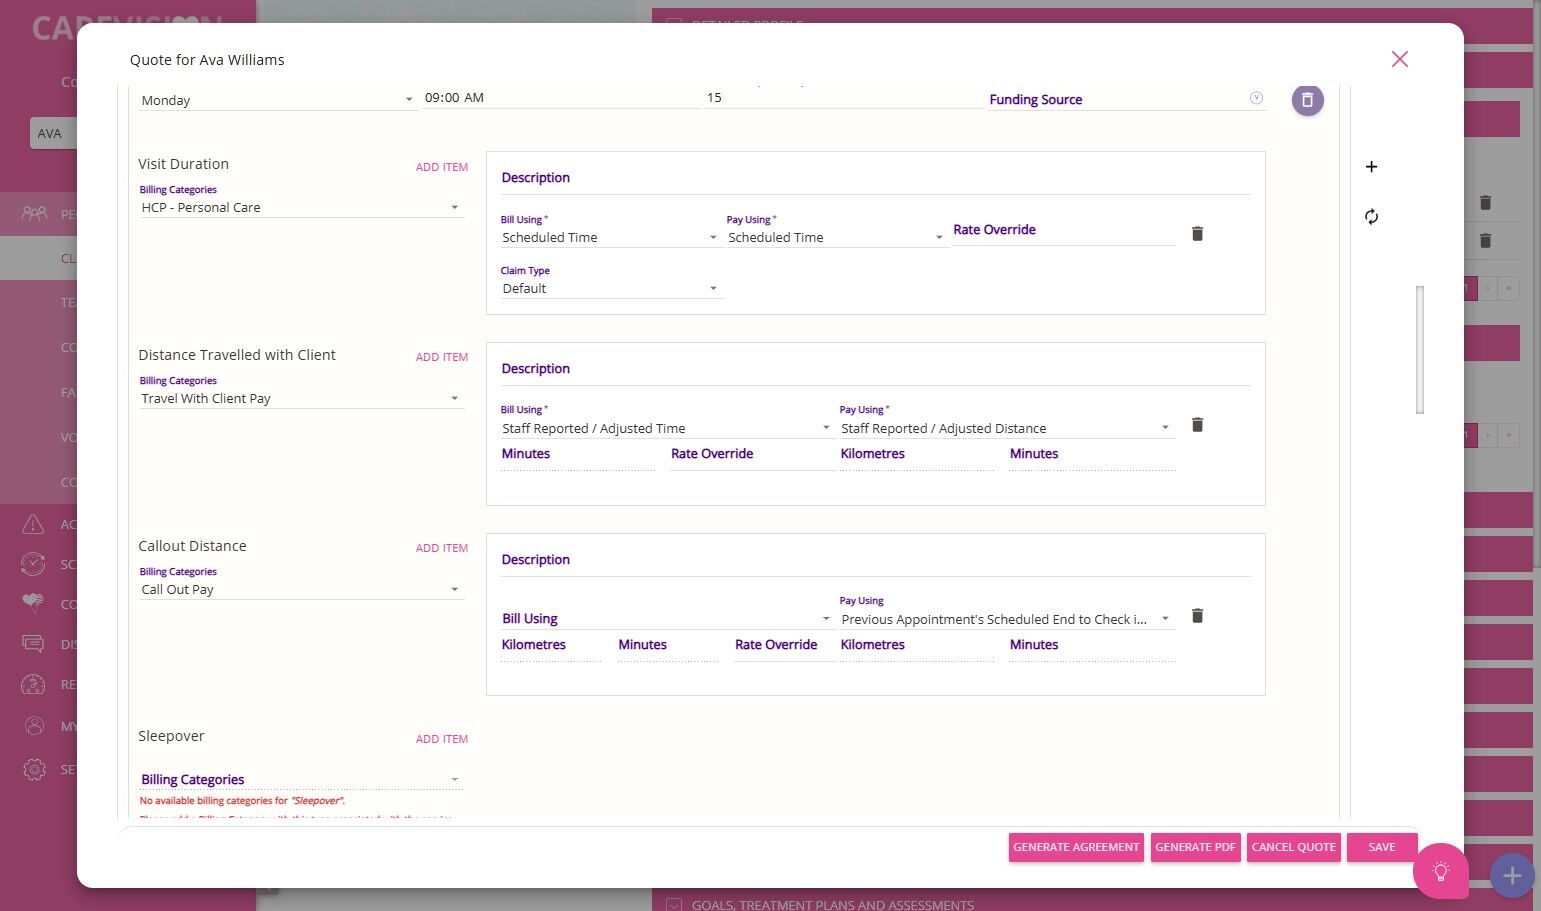Open the Funding Source dropdown

1127,99
